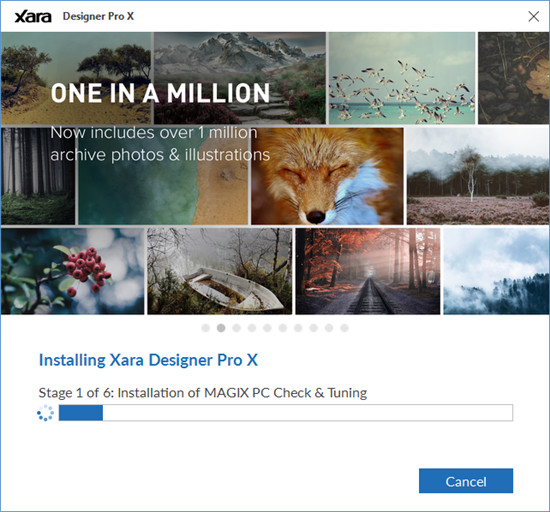Image resolution: width=550 pixels, height=512 pixels.
Task: Click the Xara logo in title bar
Action: click(33, 16)
